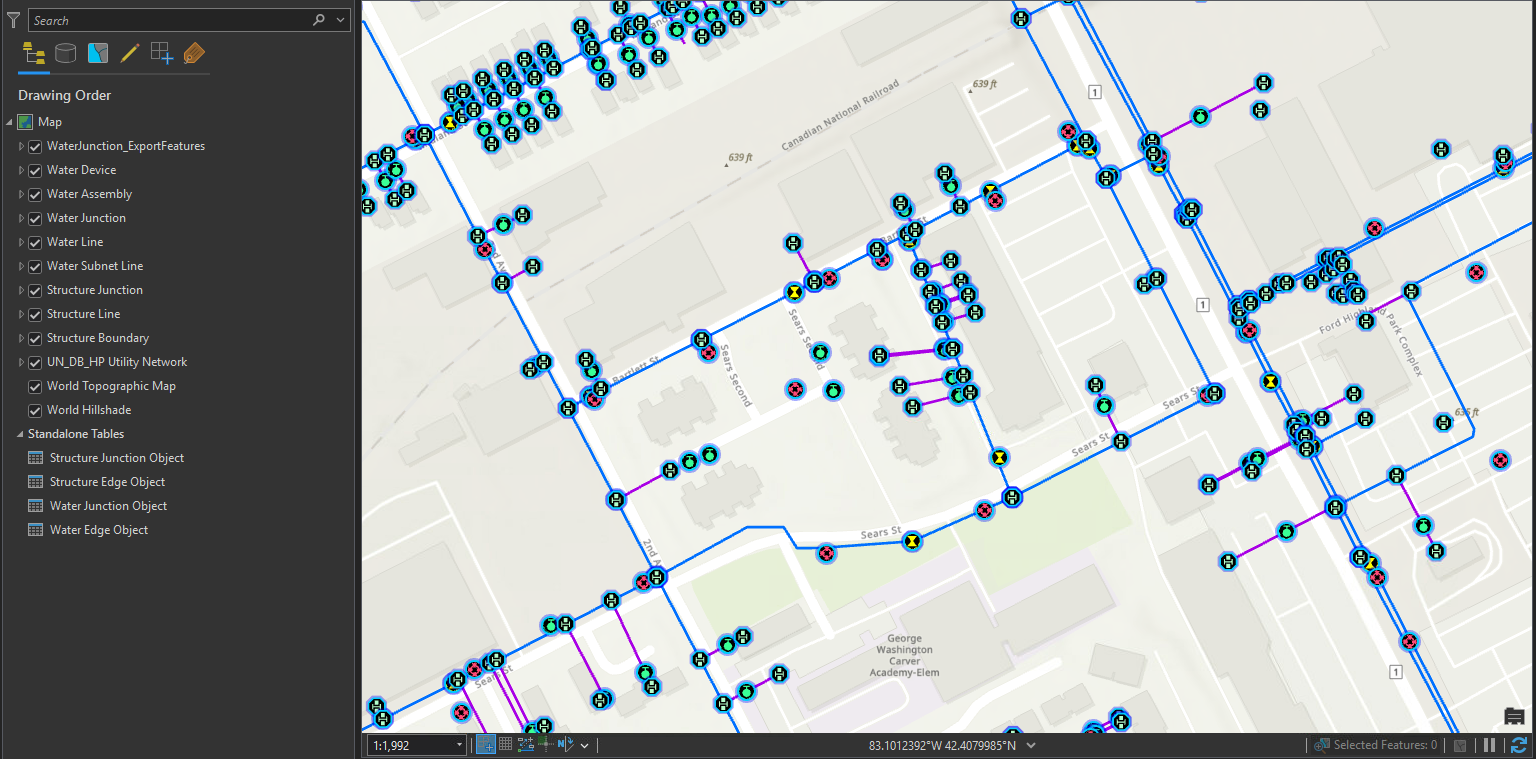
Task: Hide the World Hillshade layer
Action: (x=35, y=410)
